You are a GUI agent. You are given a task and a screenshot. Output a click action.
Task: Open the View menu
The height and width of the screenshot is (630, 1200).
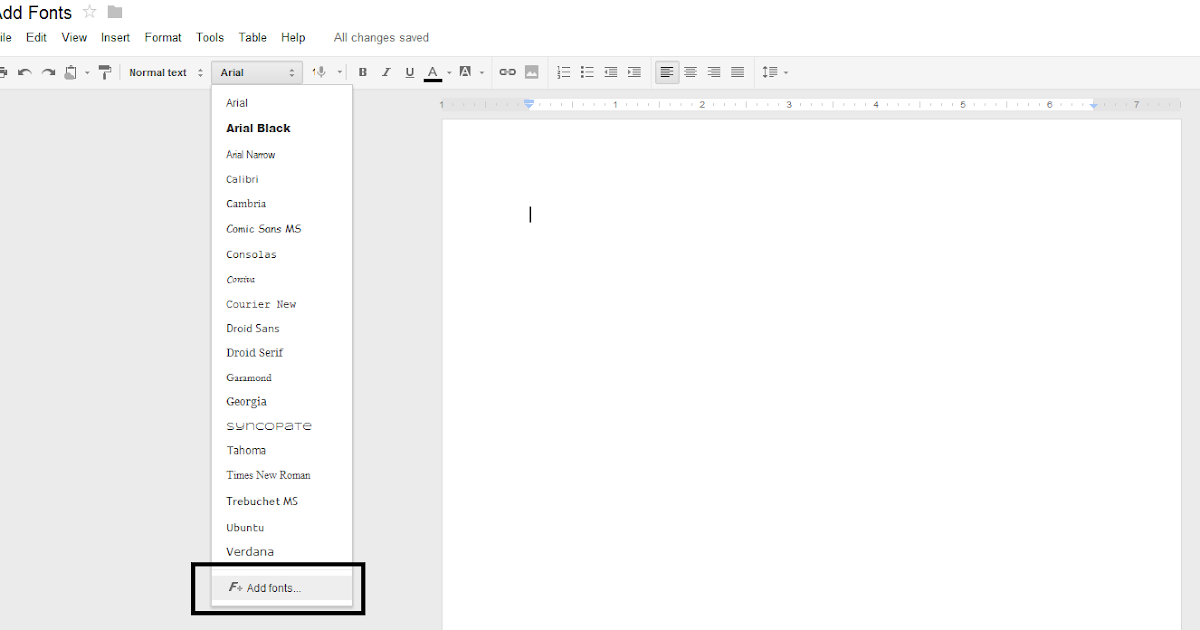pos(74,37)
